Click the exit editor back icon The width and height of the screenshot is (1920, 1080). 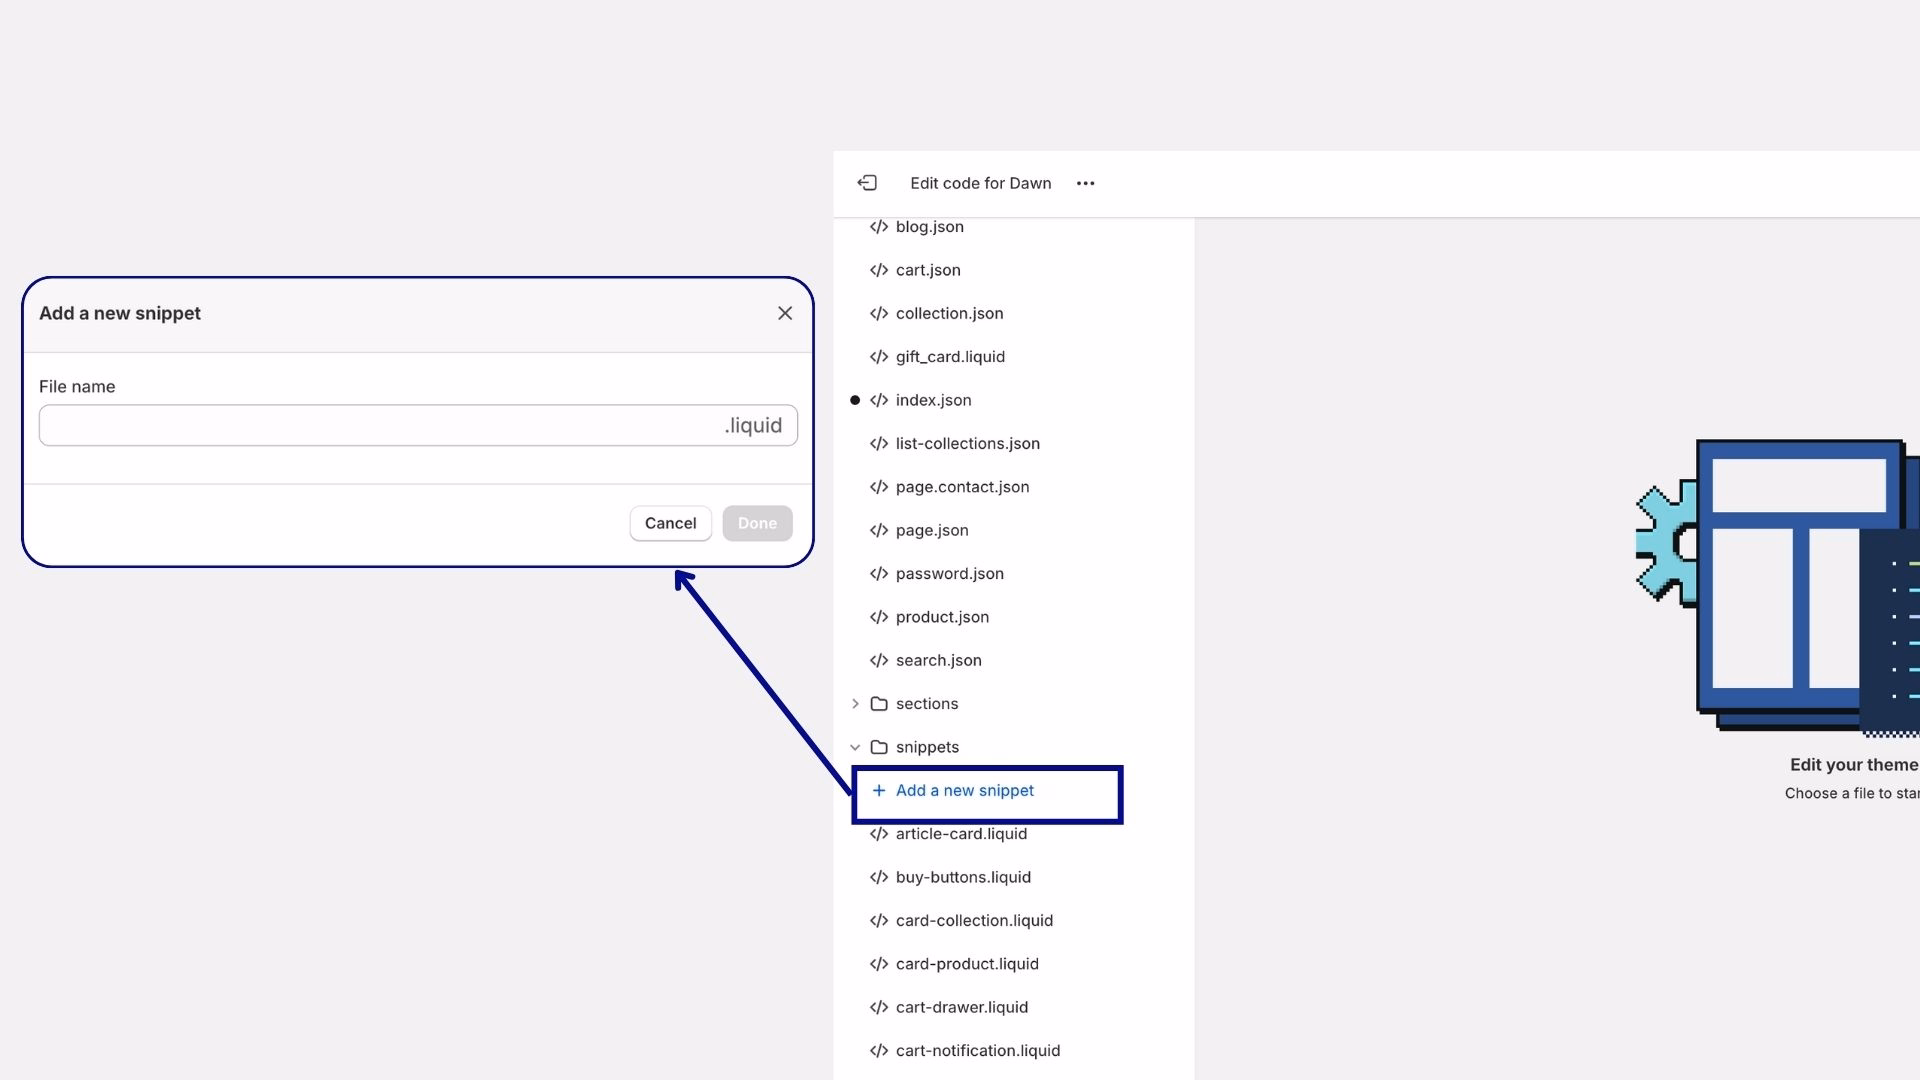pyautogui.click(x=867, y=183)
